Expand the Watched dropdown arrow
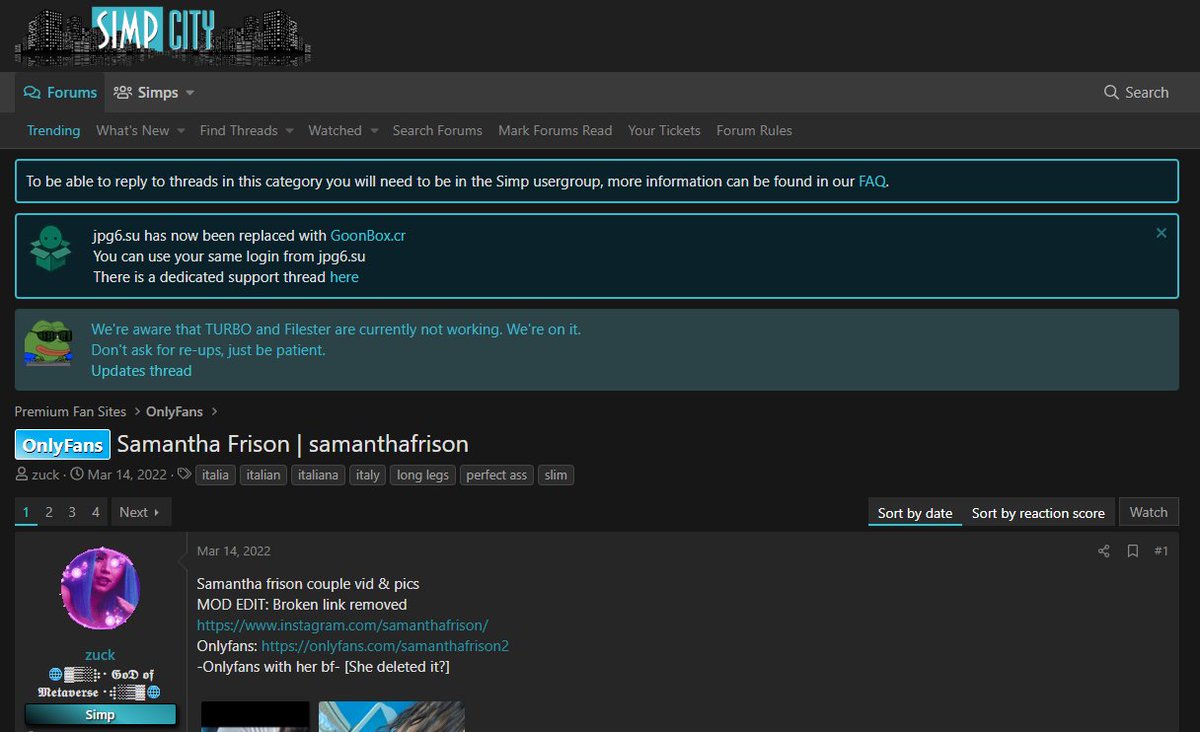 [x=374, y=131]
